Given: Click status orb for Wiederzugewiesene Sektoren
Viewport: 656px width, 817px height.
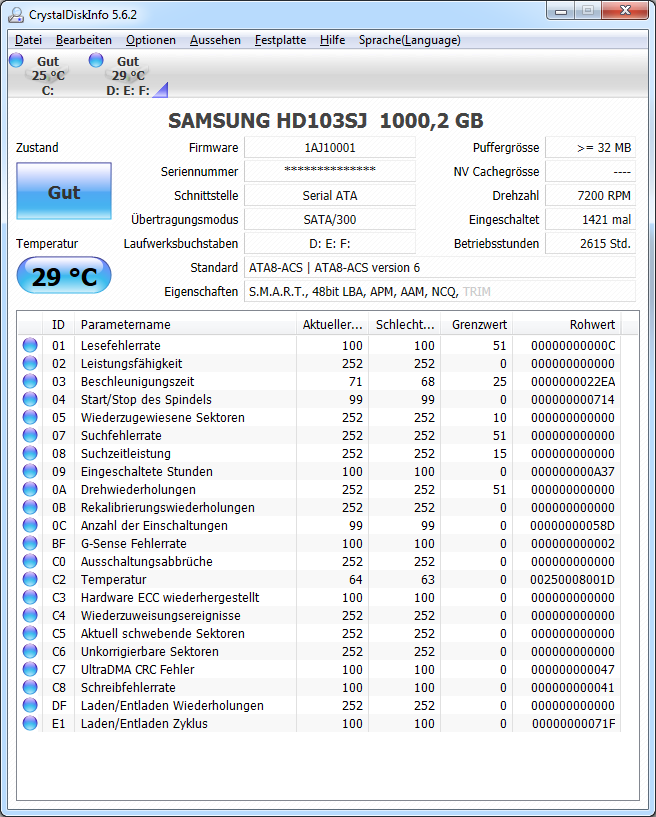Looking at the screenshot, I should pos(30,417).
